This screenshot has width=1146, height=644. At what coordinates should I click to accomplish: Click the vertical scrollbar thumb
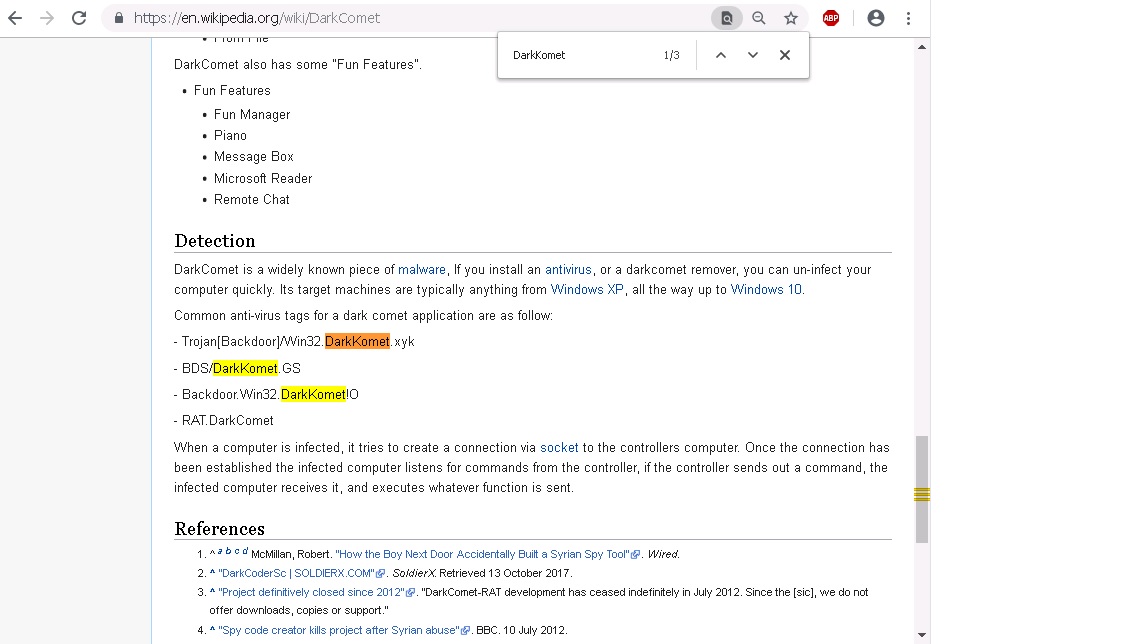(x=922, y=489)
